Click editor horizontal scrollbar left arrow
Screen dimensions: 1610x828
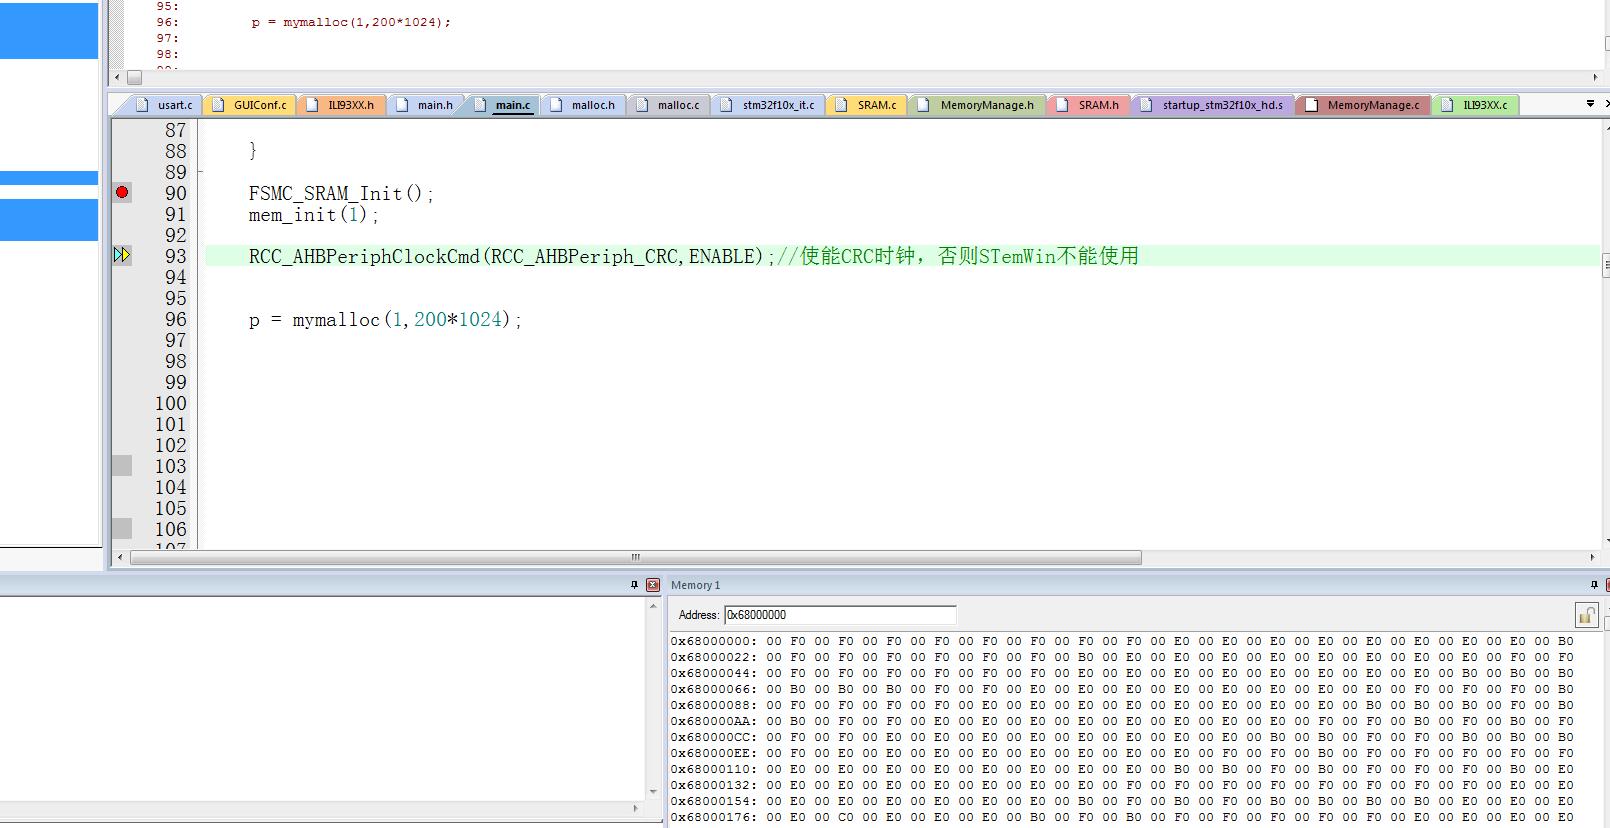[x=120, y=558]
